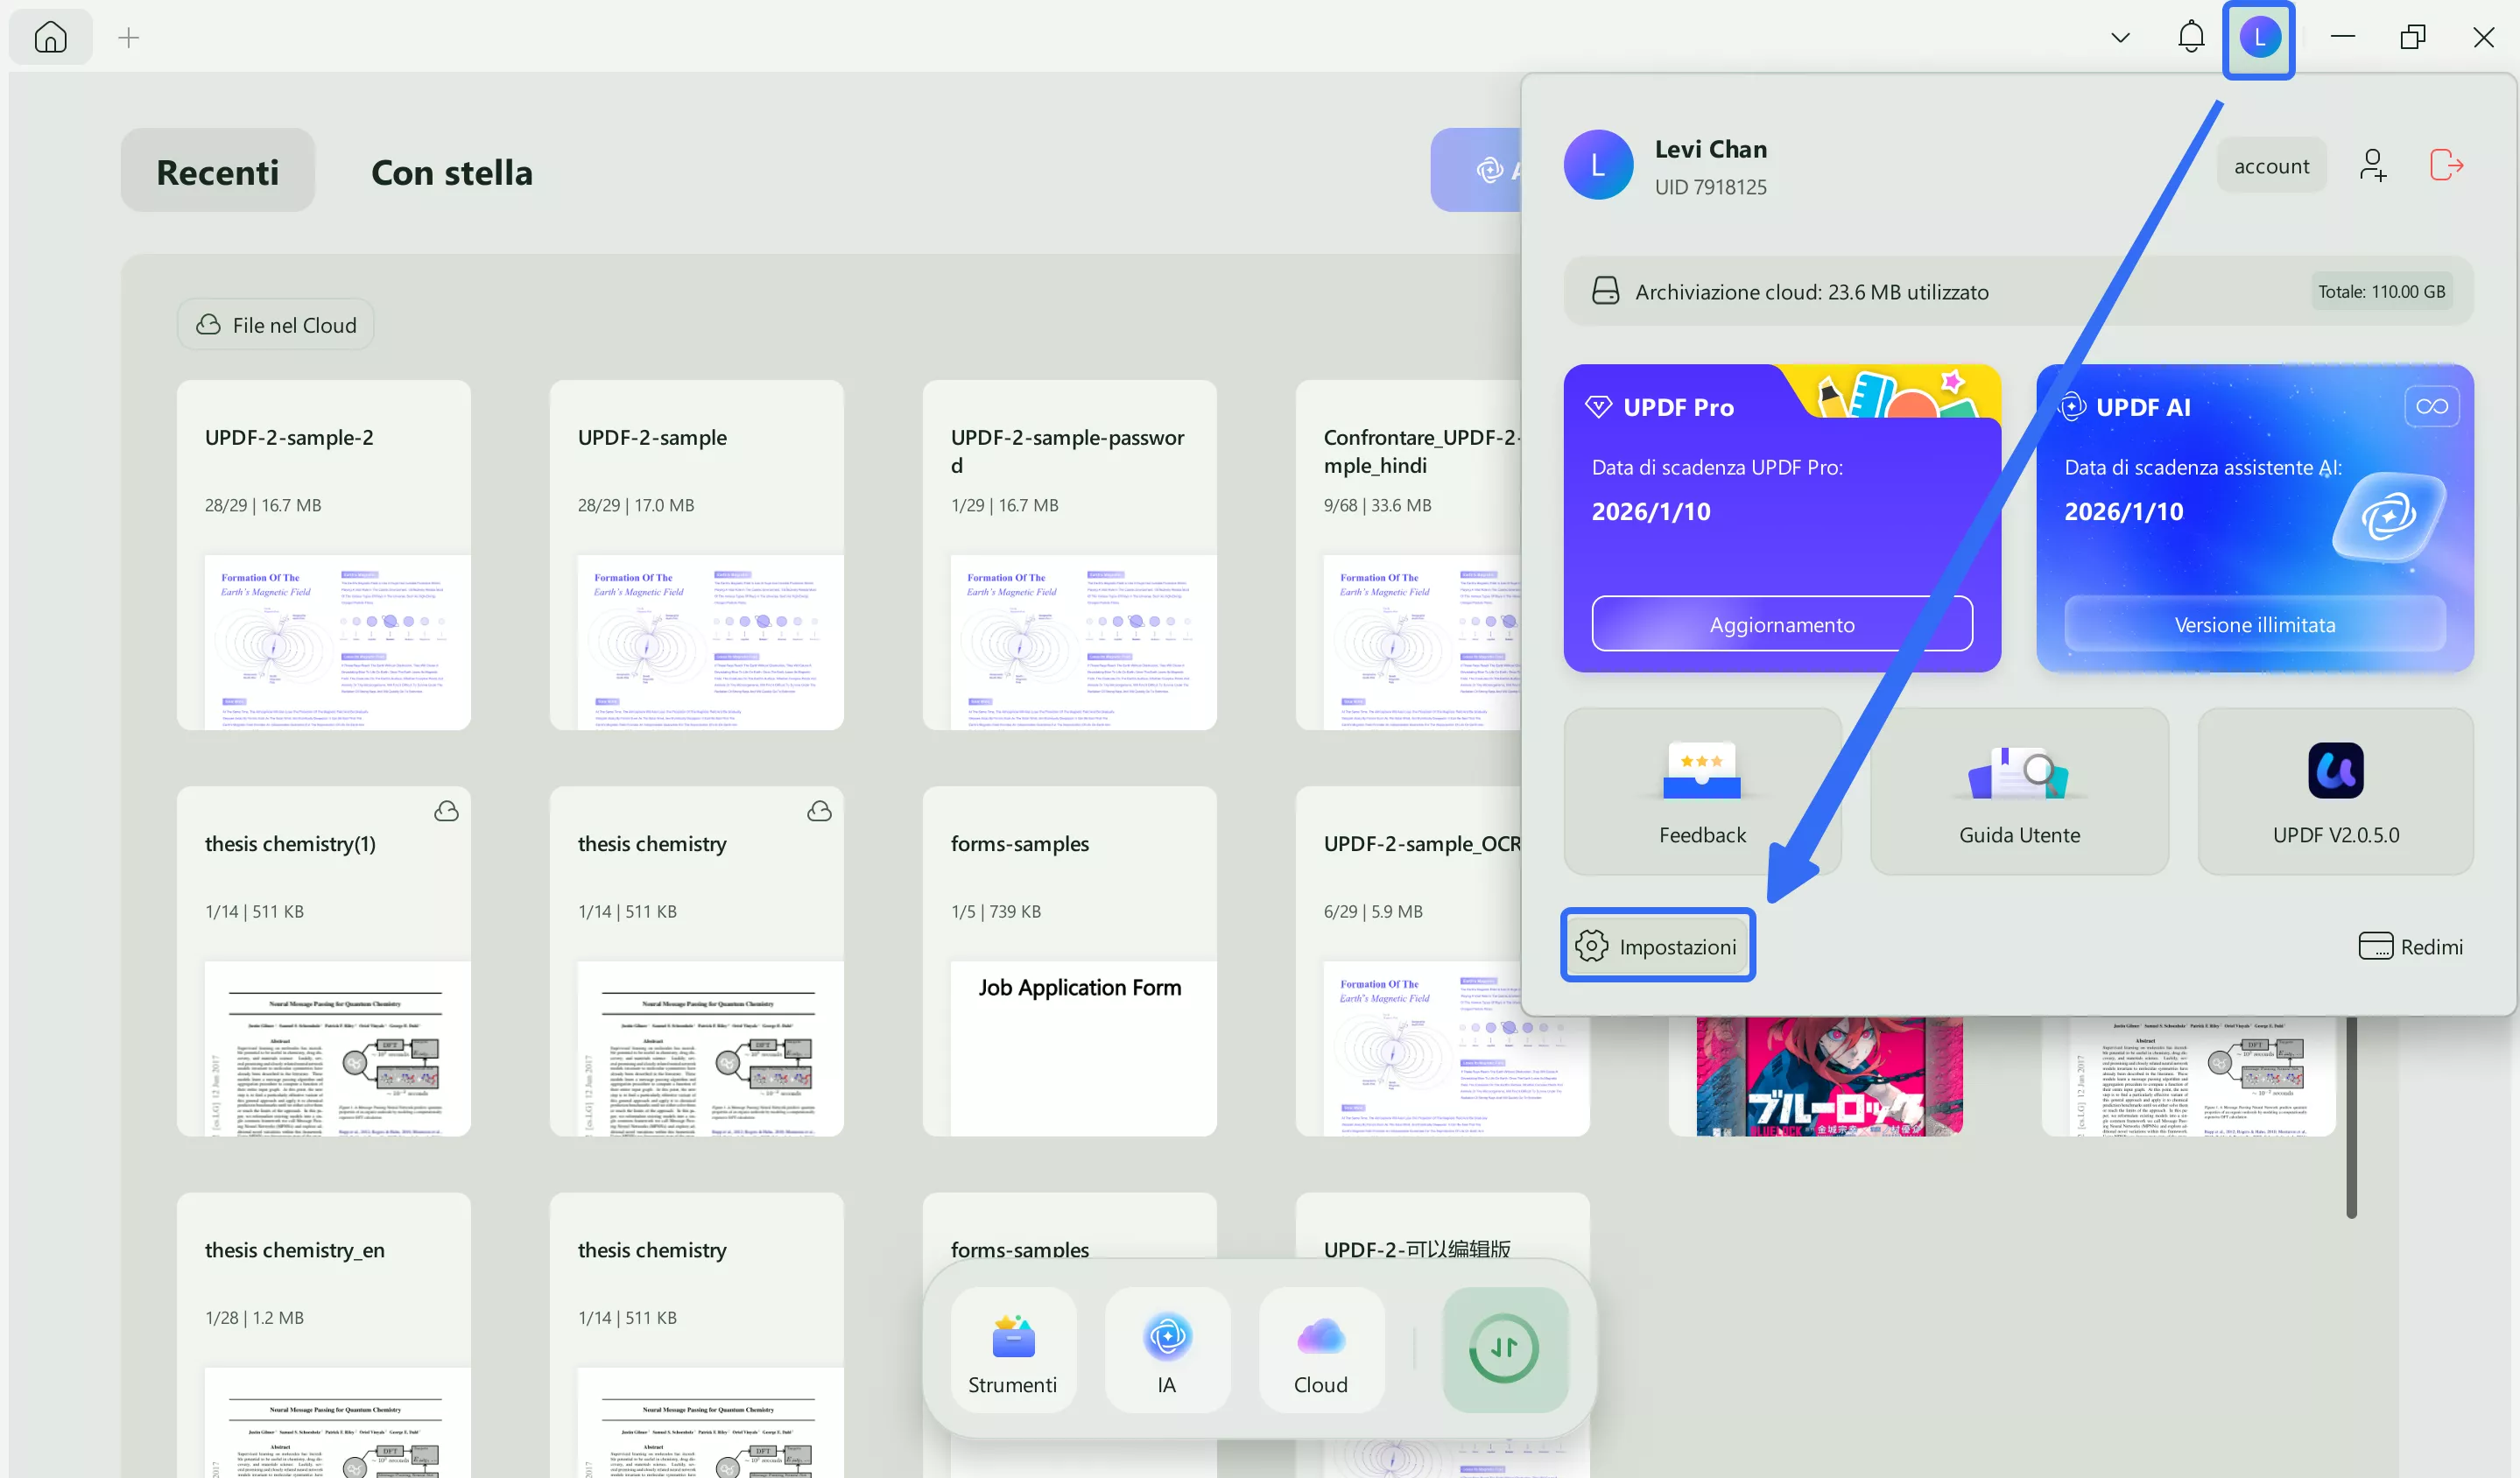Expand the title bar dropdown chevron

click(x=2119, y=38)
